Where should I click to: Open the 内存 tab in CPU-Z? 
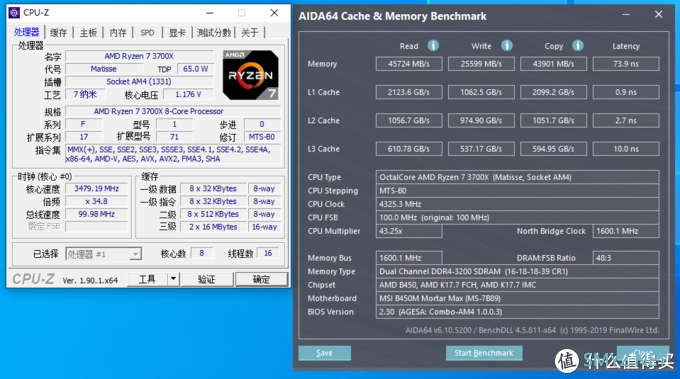(x=118, y=33)
